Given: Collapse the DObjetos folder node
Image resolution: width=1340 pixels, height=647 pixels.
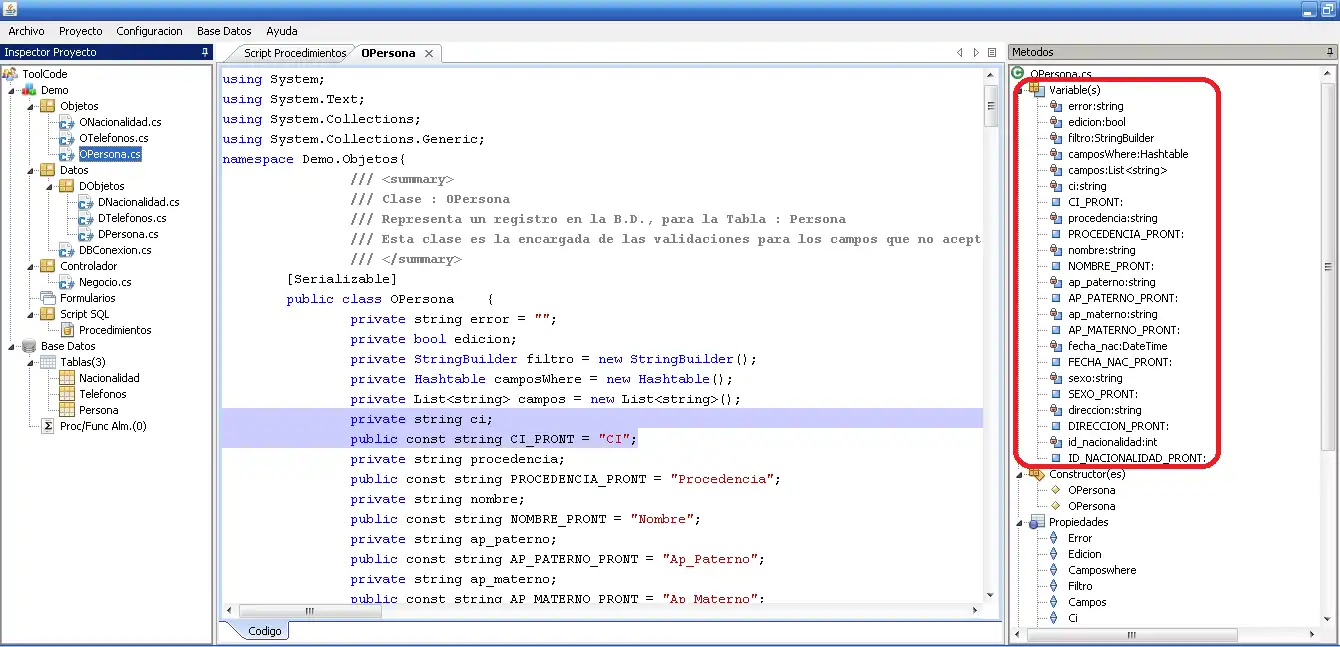Looking at the screenshot, I should [x=51, y=186].
